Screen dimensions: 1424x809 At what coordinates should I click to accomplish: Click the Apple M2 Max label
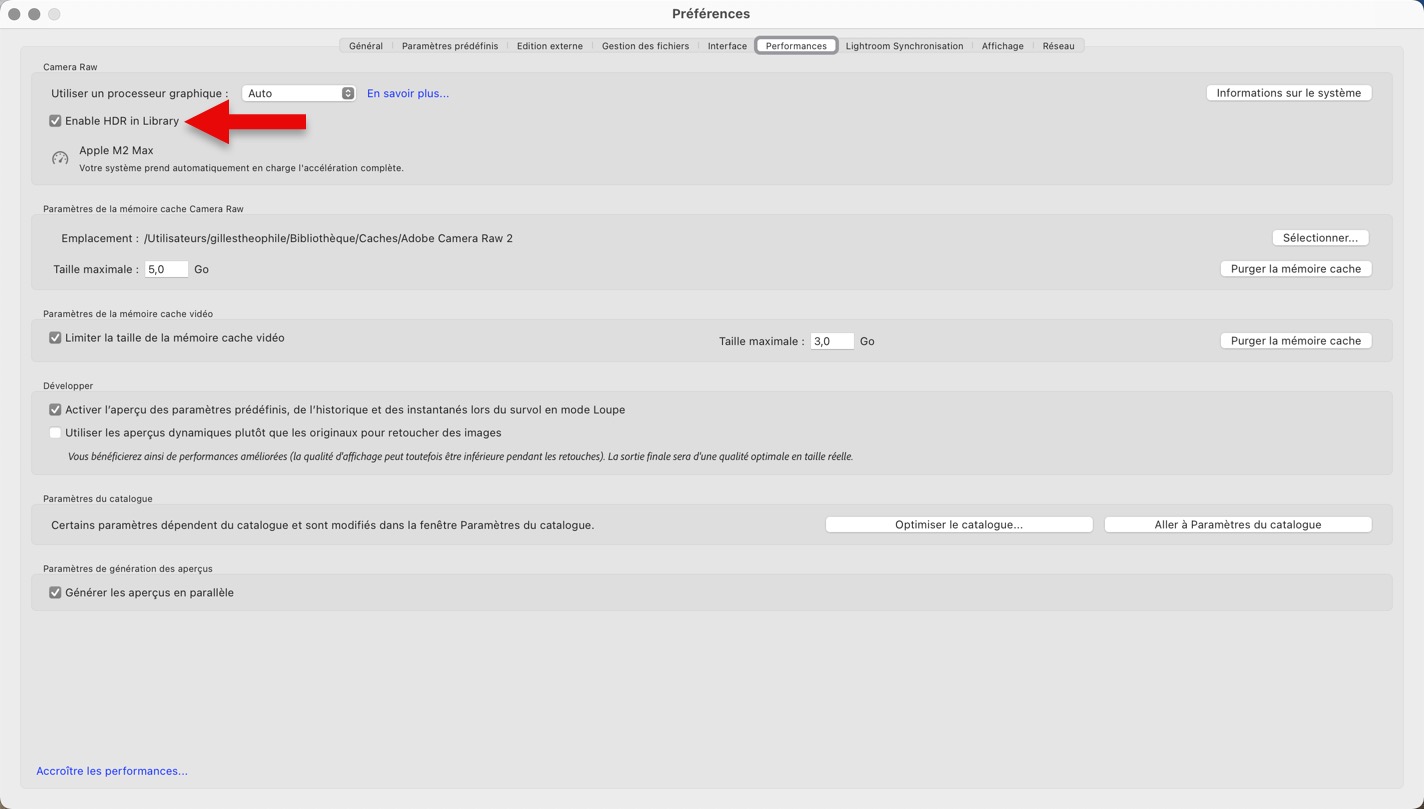click(x=116, y=151)
